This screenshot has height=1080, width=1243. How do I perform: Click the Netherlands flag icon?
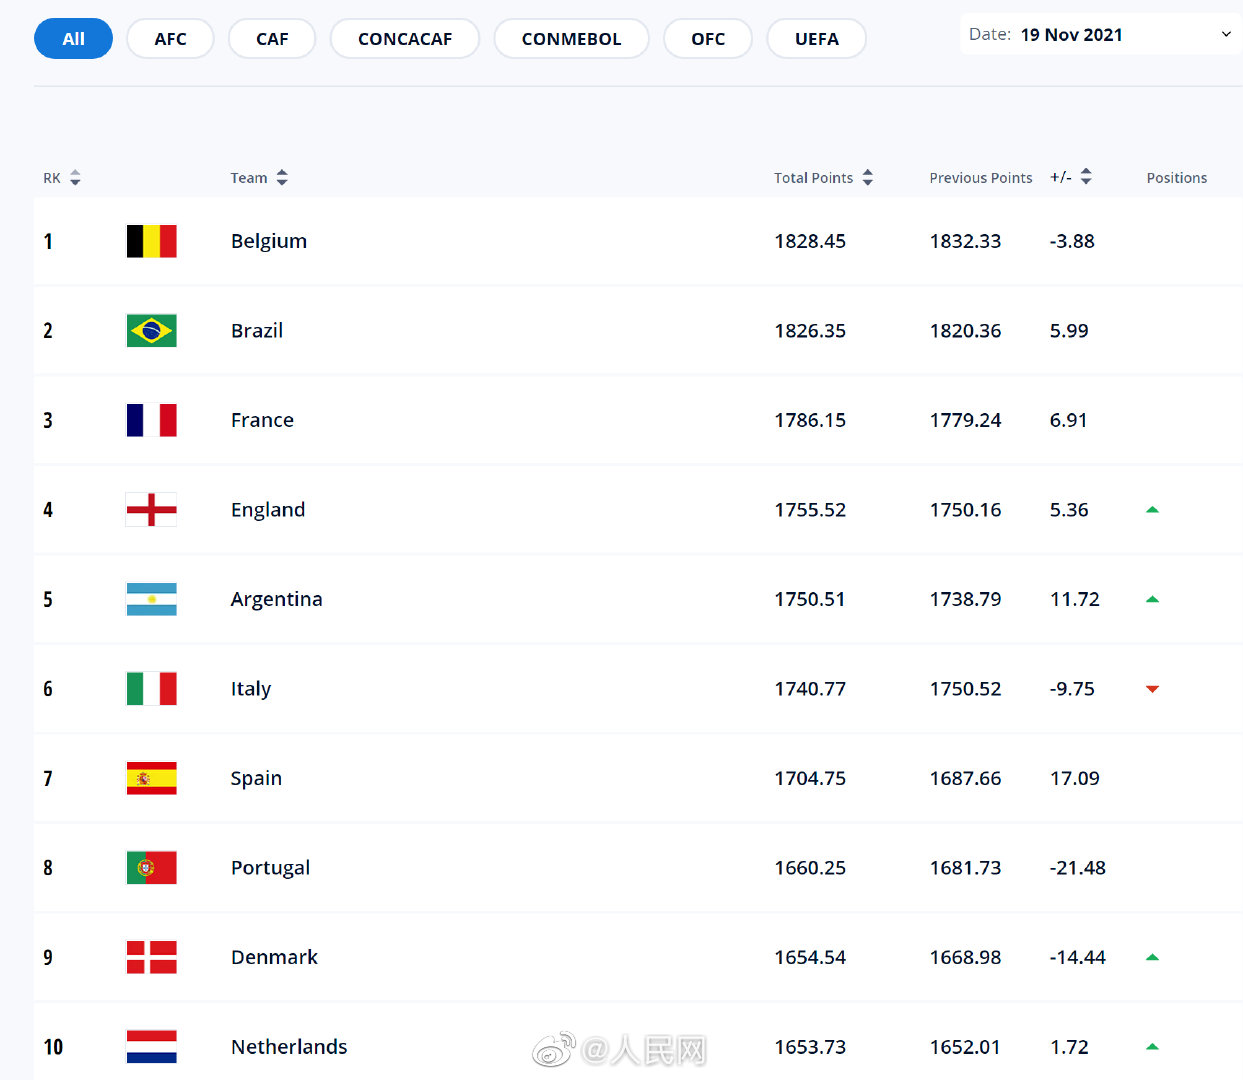pyautogui.click(x=151, y=1047)
